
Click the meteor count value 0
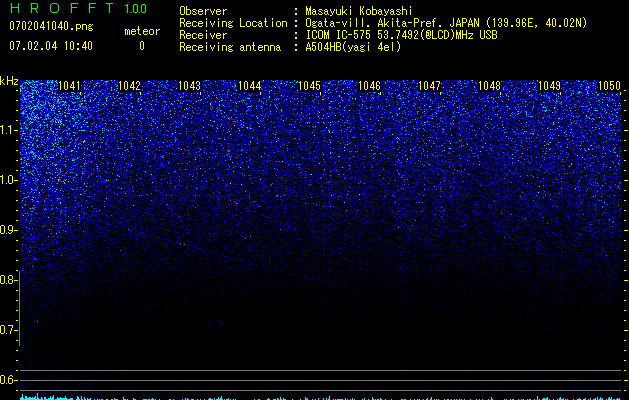point(142,46)
